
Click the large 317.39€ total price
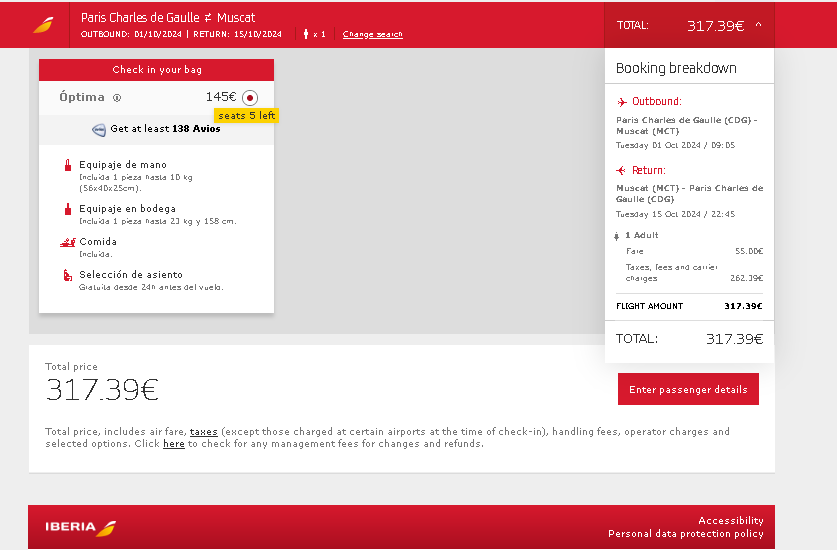(x=102, y=389)
